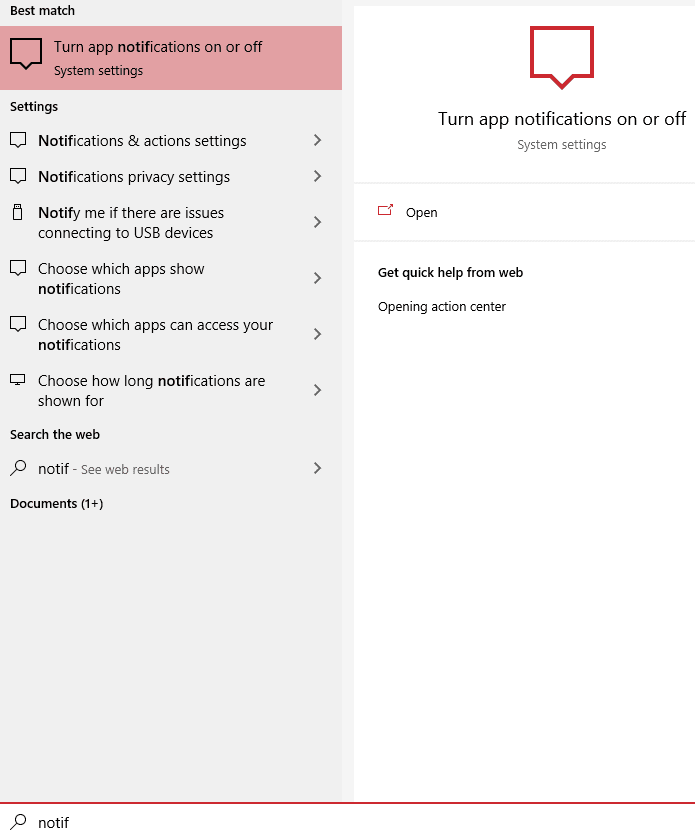Select Choose which apps can access your notifications
This screenshot has height=833, width=695.
tap(171, 335)
